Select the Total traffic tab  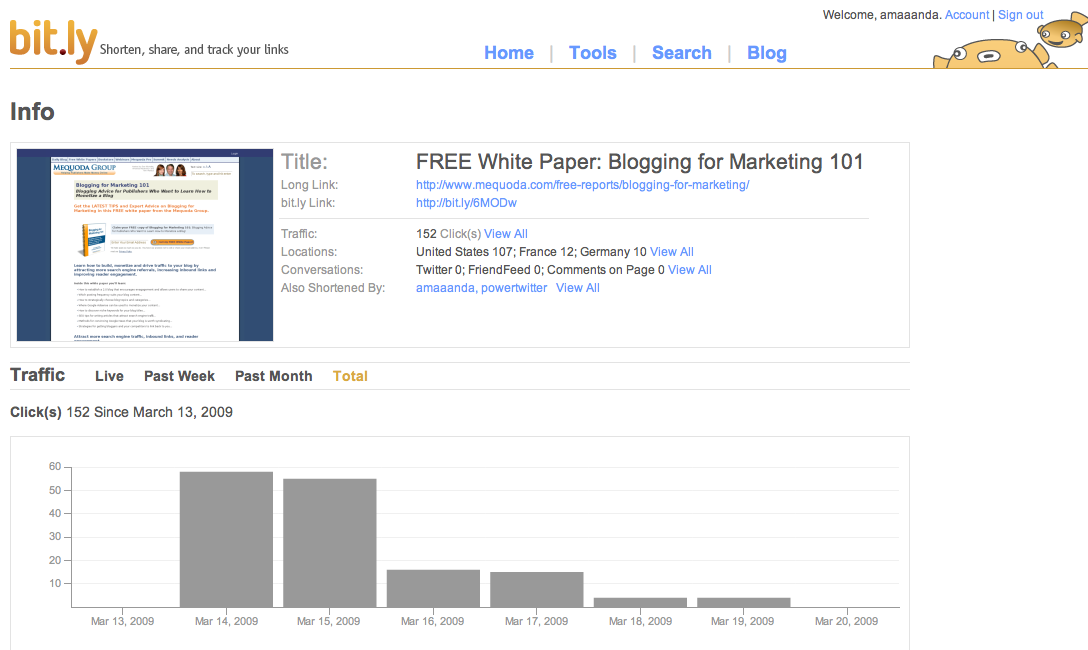click(350, 376)
